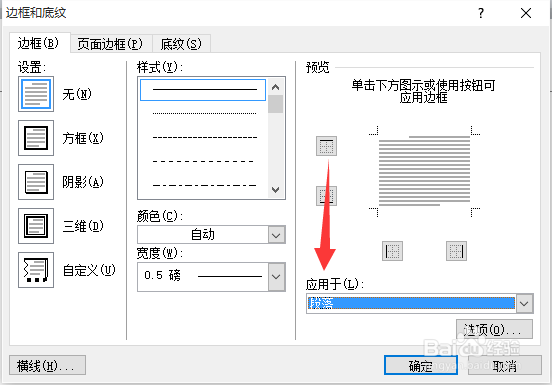
Task: Toggle the top border button in preview
Action: pos(326,146)
